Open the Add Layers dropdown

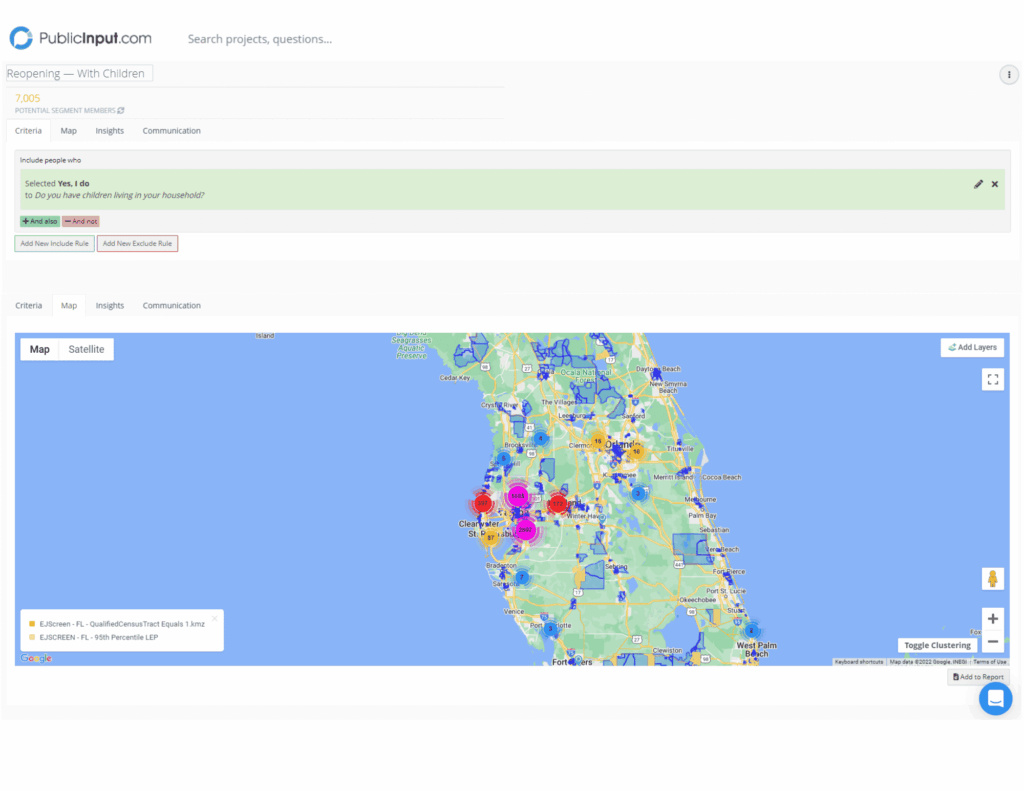click(x=972, y=347)
